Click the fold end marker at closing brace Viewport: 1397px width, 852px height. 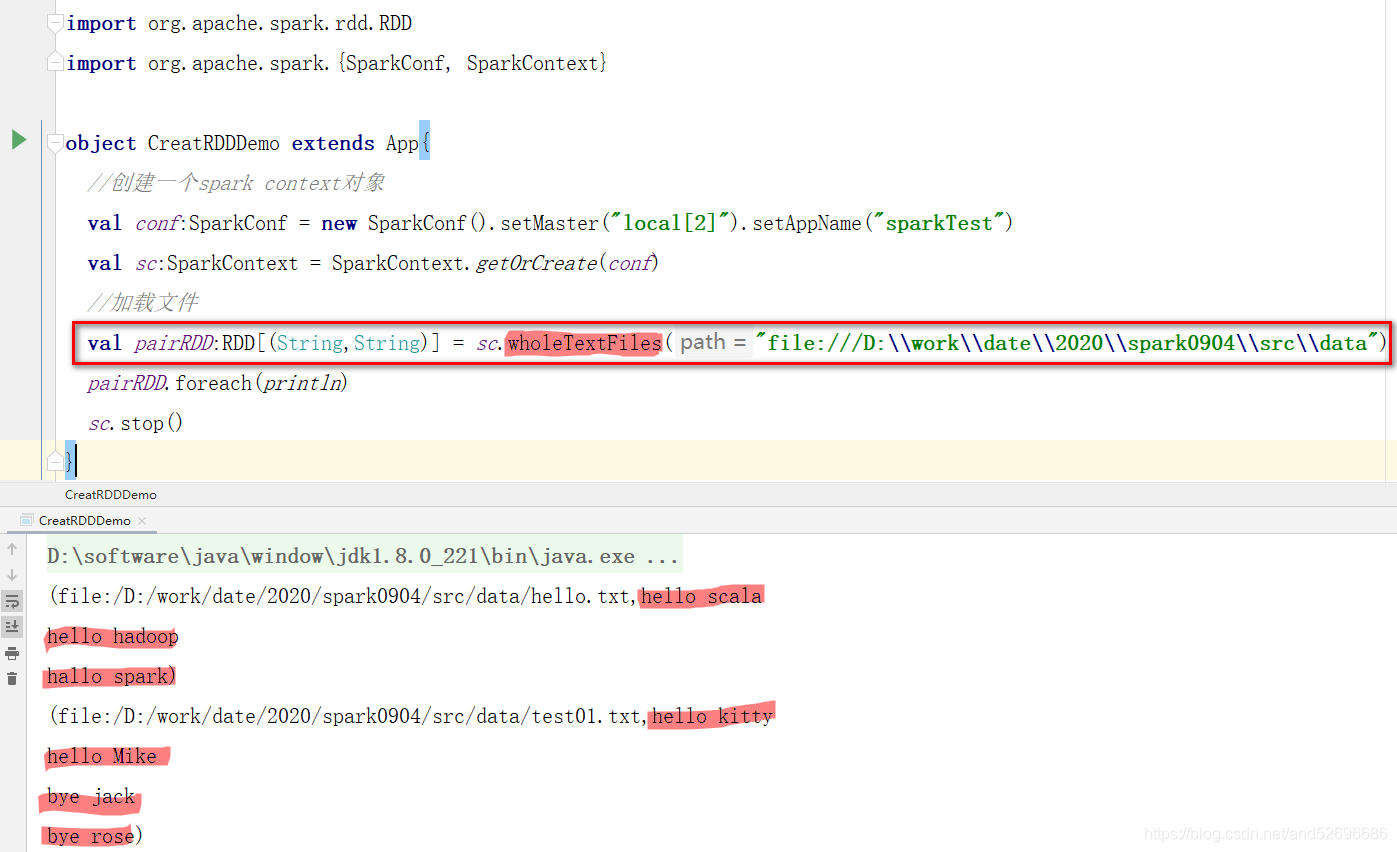[56, 461]
